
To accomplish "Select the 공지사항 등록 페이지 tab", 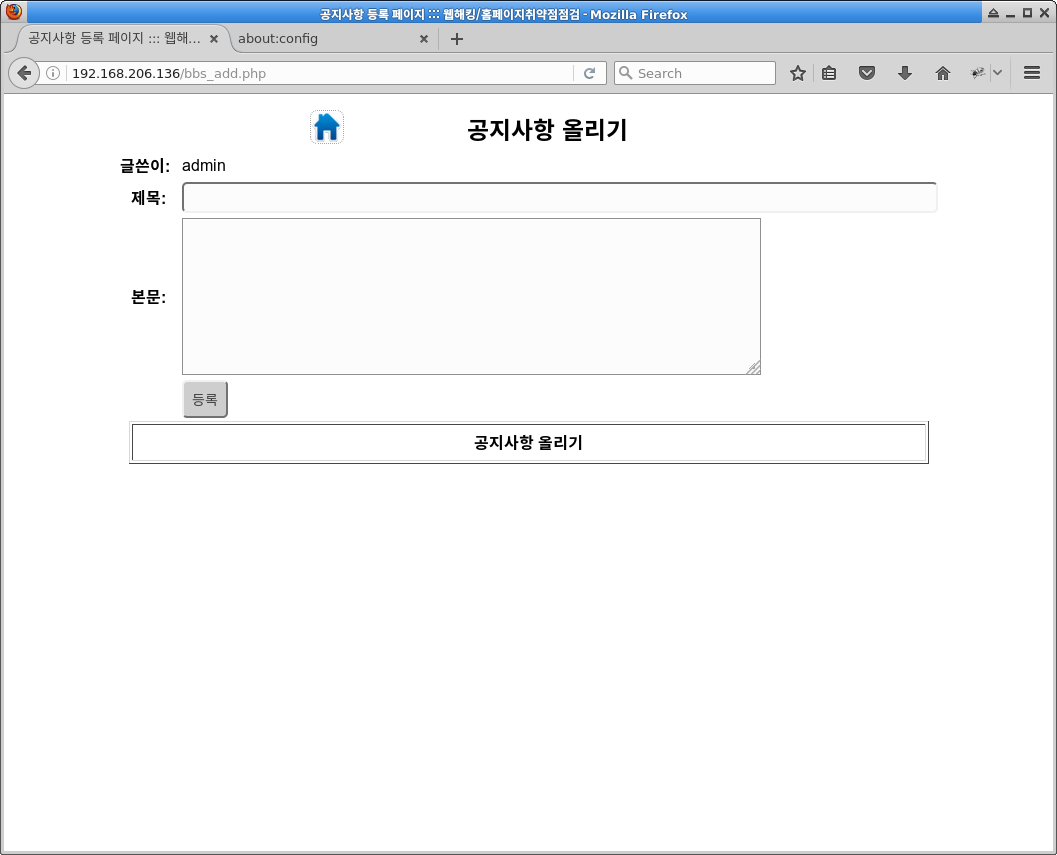I will [115, 38].
